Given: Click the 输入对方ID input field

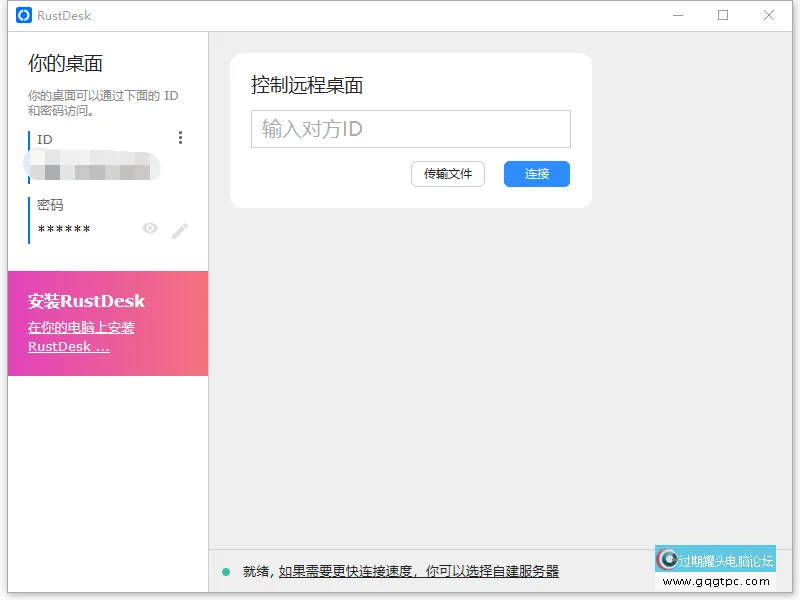Looking at the screenshot, I should [410, 129].
